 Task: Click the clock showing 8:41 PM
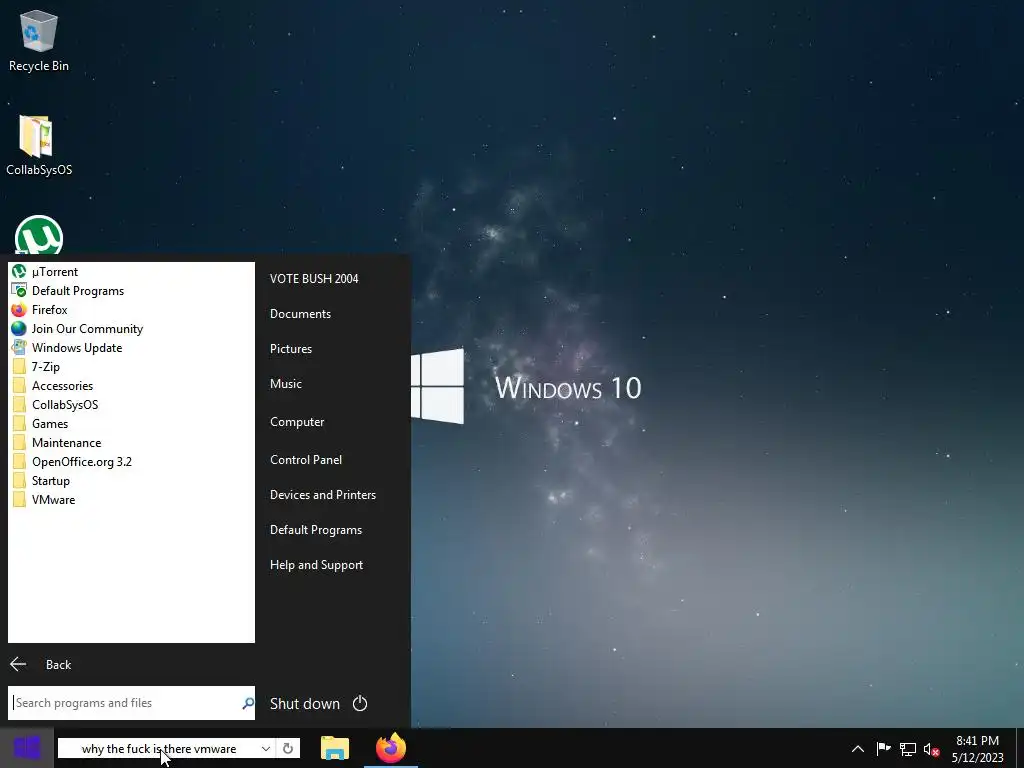click(978, 749)
